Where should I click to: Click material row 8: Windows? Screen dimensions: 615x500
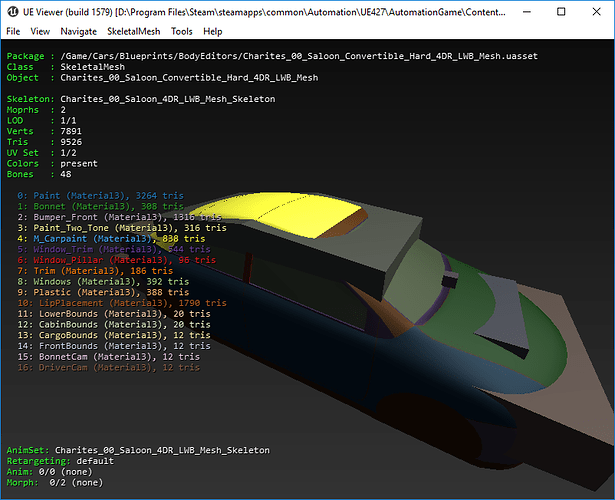click(x=103, y=282)
